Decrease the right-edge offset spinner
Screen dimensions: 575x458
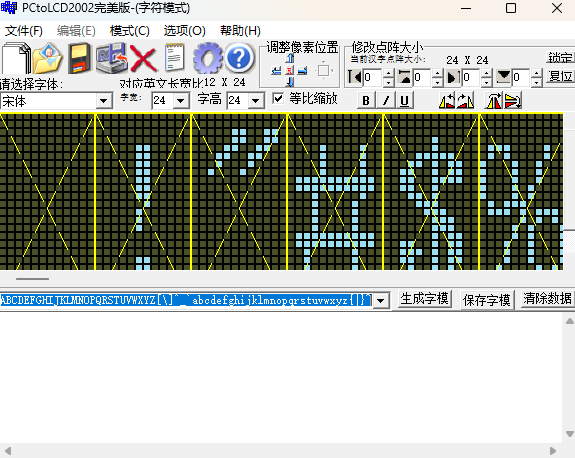click(x=487, y=82)
